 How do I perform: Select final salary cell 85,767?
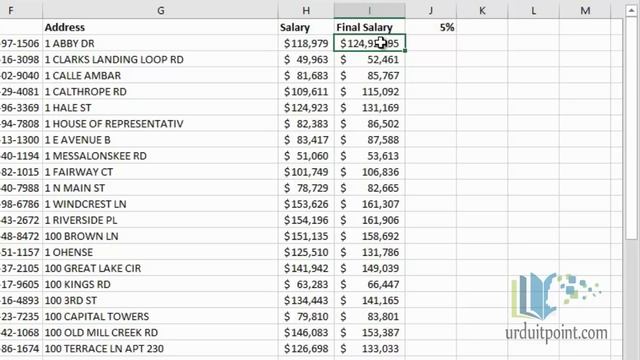click(370, 76)
